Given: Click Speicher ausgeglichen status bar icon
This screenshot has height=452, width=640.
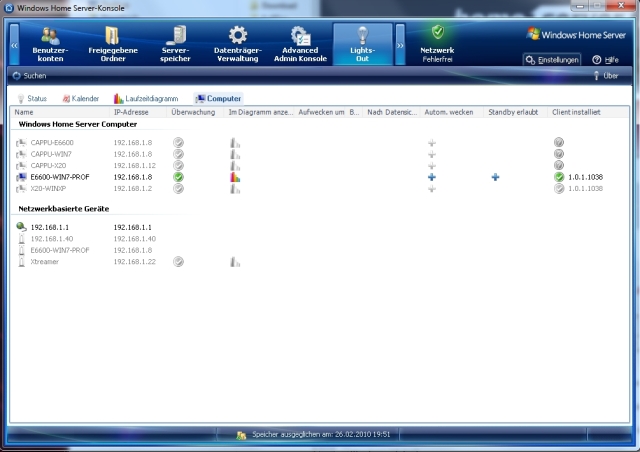Looking at the screenshot, I should (241, 435).
